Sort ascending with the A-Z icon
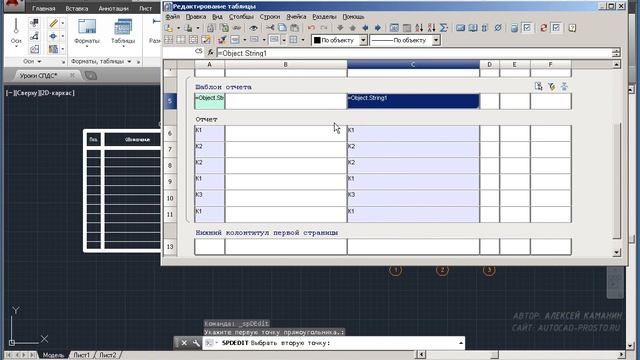 point(419,28)
